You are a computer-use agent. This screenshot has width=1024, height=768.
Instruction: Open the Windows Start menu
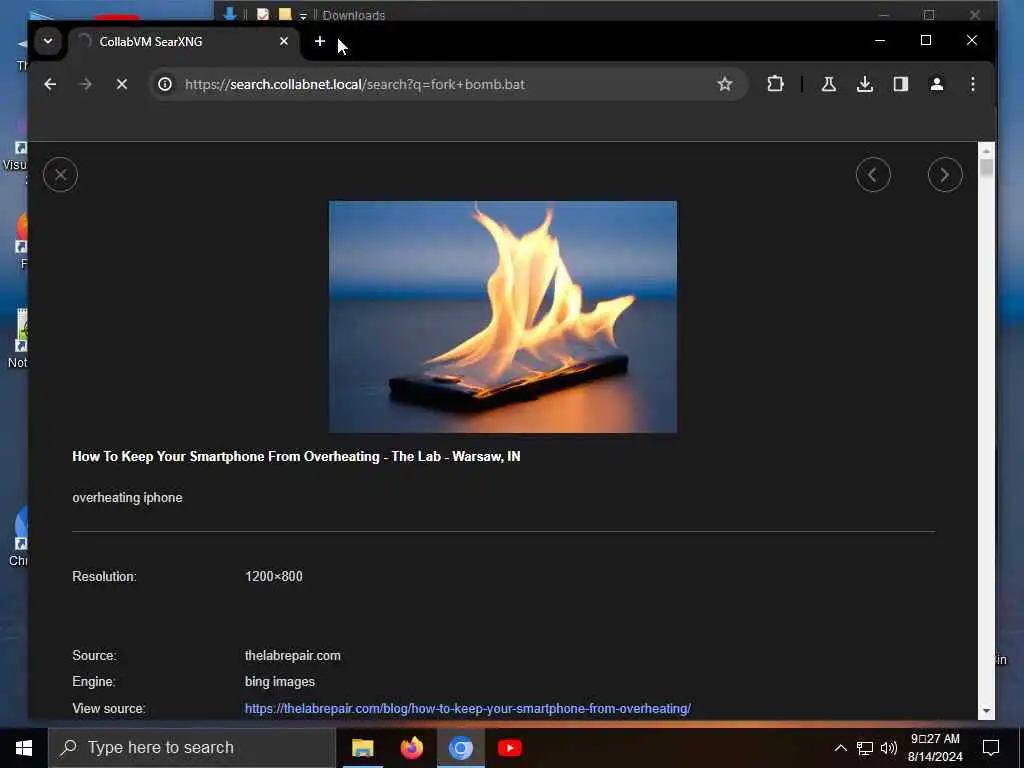(x=24, y=748)
